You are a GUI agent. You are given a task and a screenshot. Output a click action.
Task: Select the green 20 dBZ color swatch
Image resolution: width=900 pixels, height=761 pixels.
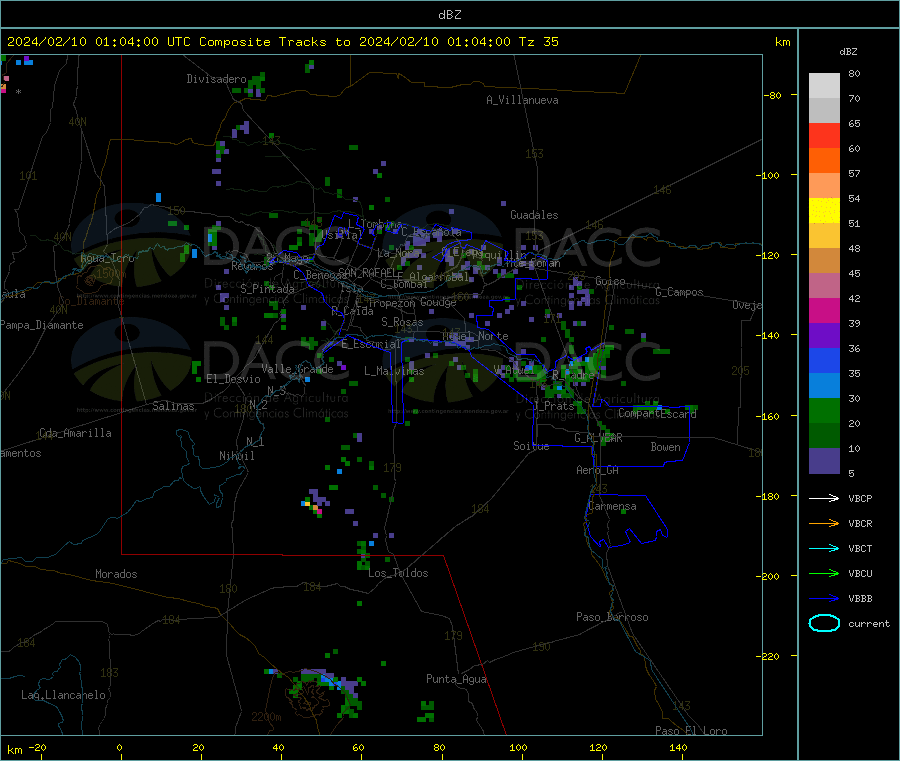click(824, 410)
